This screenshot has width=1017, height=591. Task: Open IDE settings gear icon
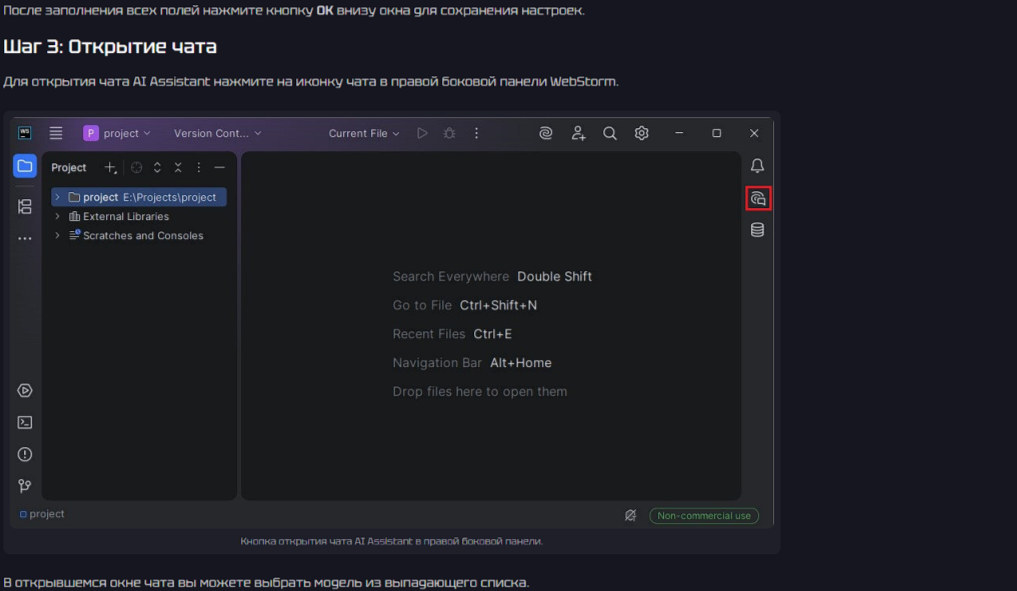(642, 133)
